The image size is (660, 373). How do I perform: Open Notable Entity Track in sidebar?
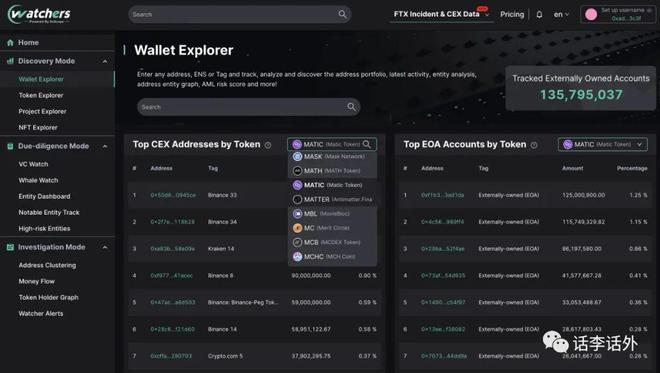(x=49, y=213)
